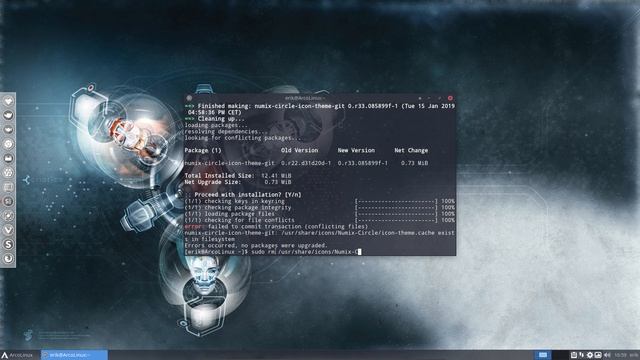Open the ArcoLinux applications menu
640x360 pixels.
coord(17,355)
